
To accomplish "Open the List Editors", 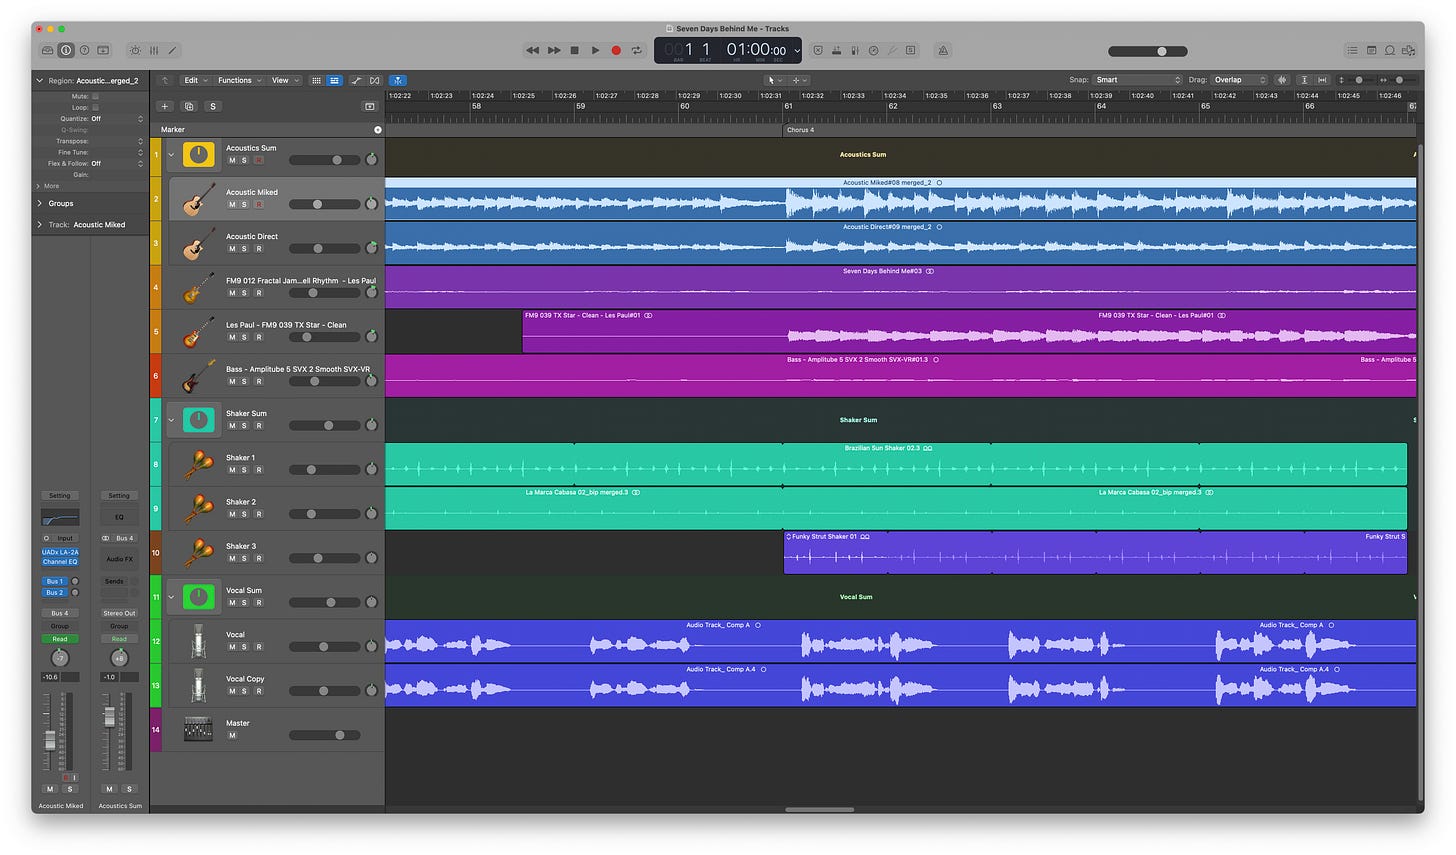I will [x=1352, y=50].
